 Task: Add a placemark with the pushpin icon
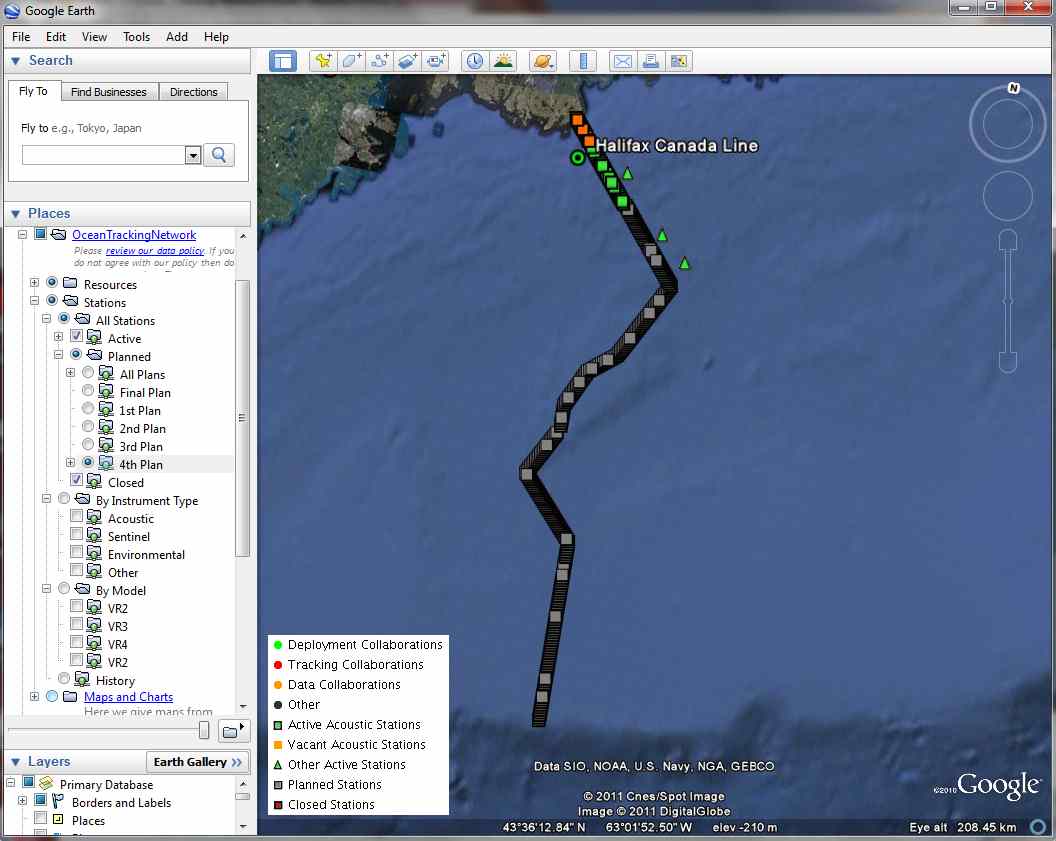point(323,61)
